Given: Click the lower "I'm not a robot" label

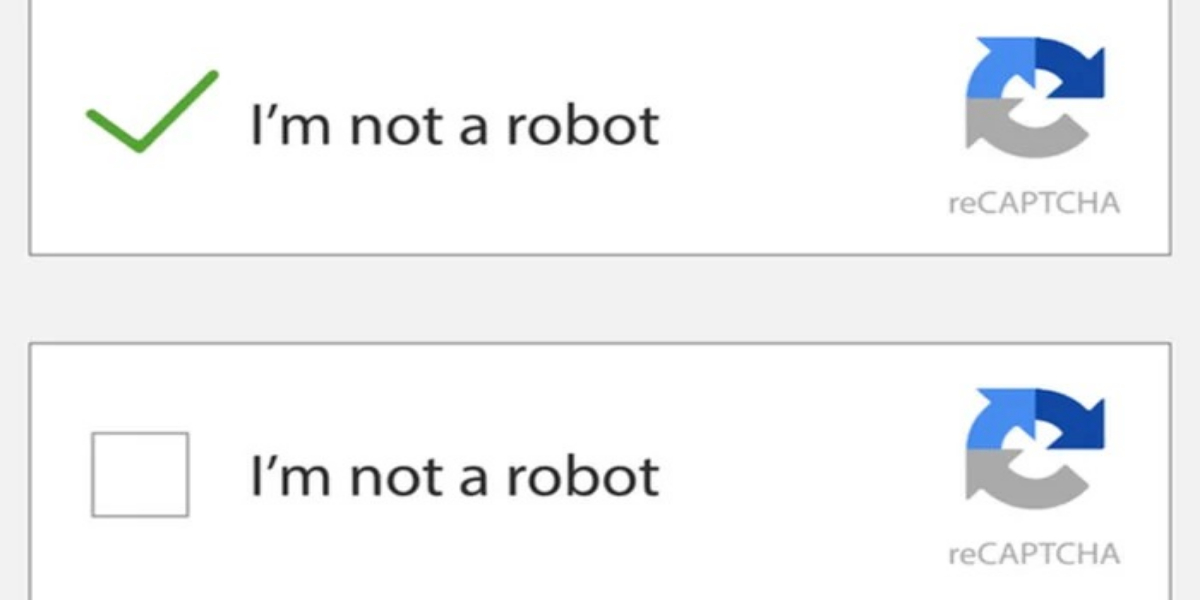Looking at the screenshot, I should (x=454, y=475).
